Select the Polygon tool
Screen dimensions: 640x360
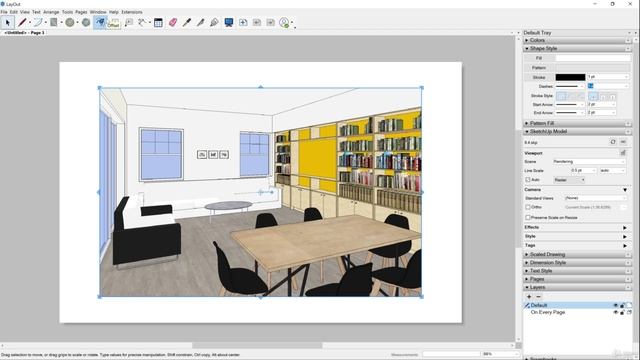point(86,22)
